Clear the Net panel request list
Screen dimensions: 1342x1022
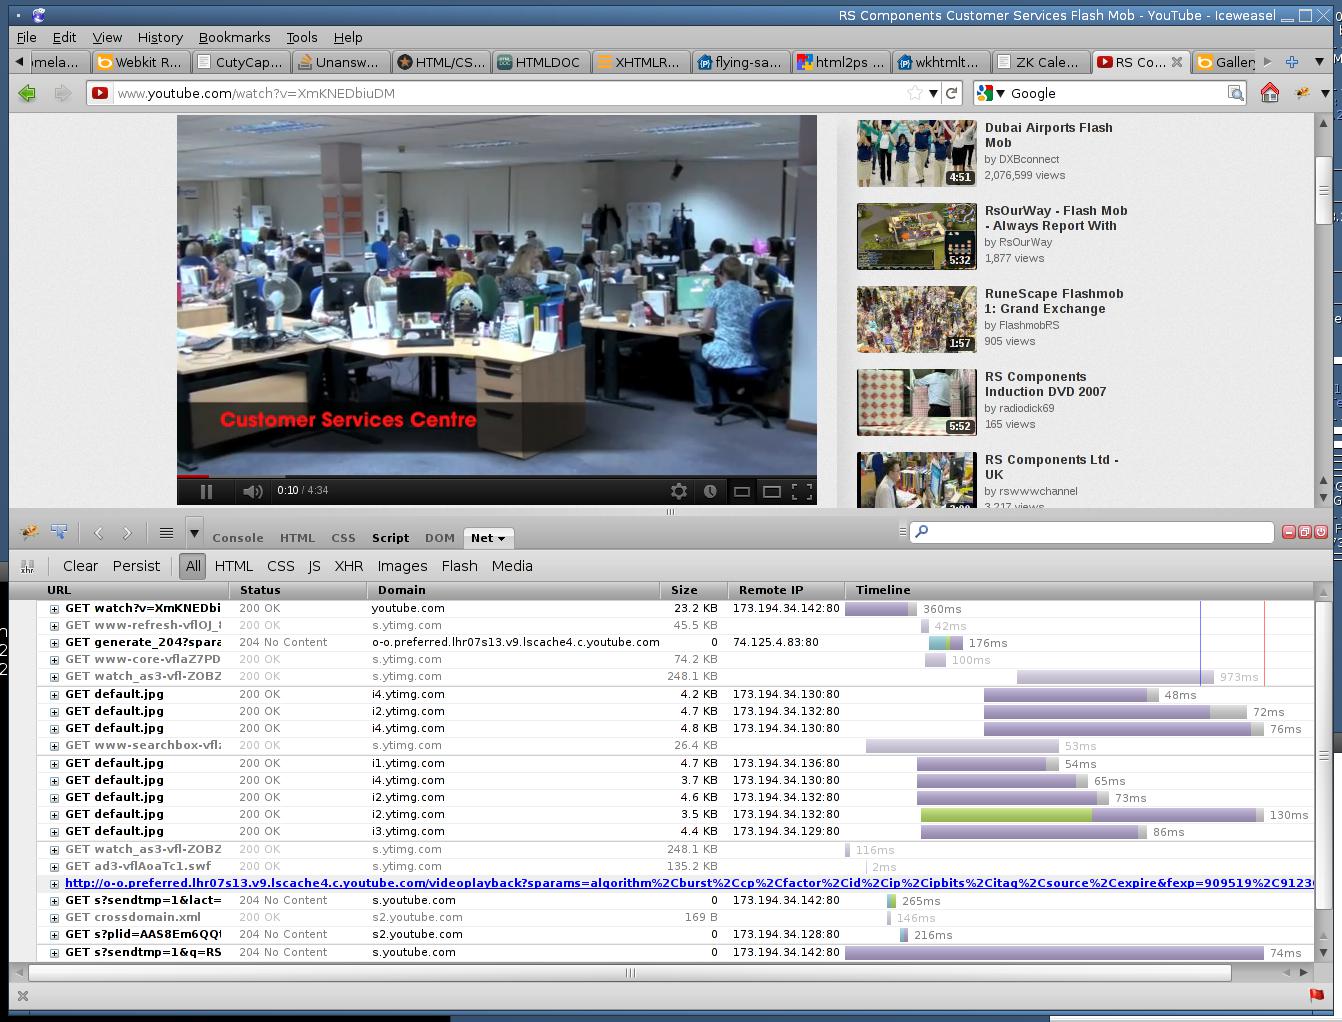click(80, 566)
